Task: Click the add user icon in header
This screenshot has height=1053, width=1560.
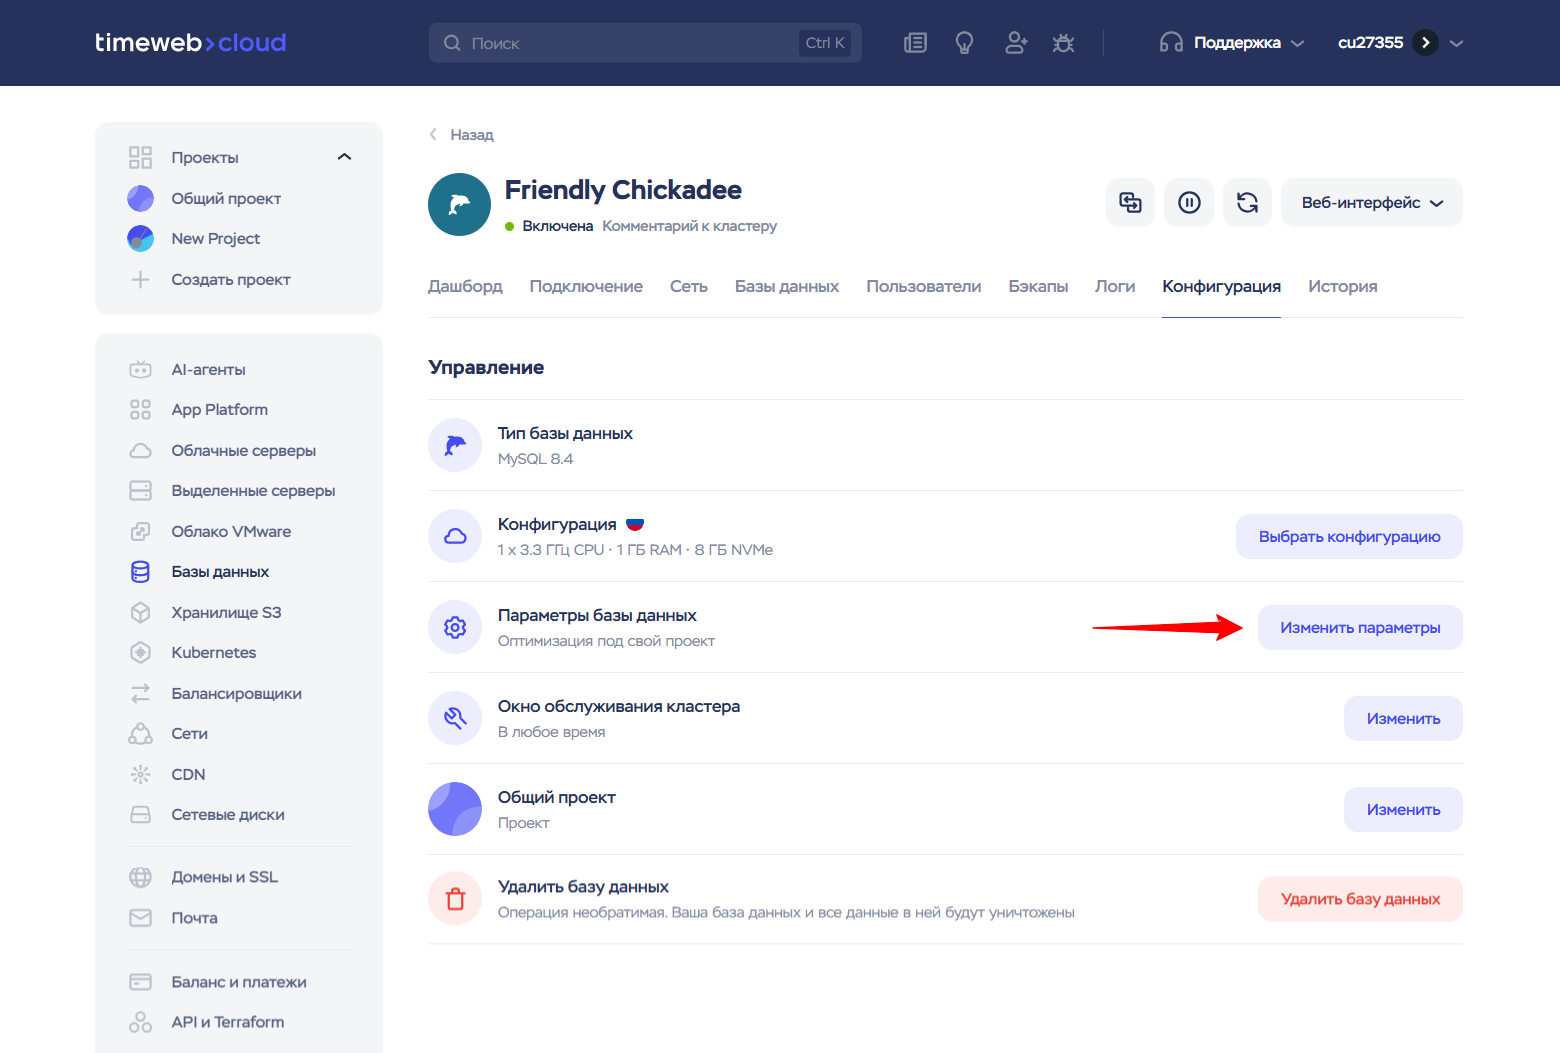Action: pos(1016,43)
